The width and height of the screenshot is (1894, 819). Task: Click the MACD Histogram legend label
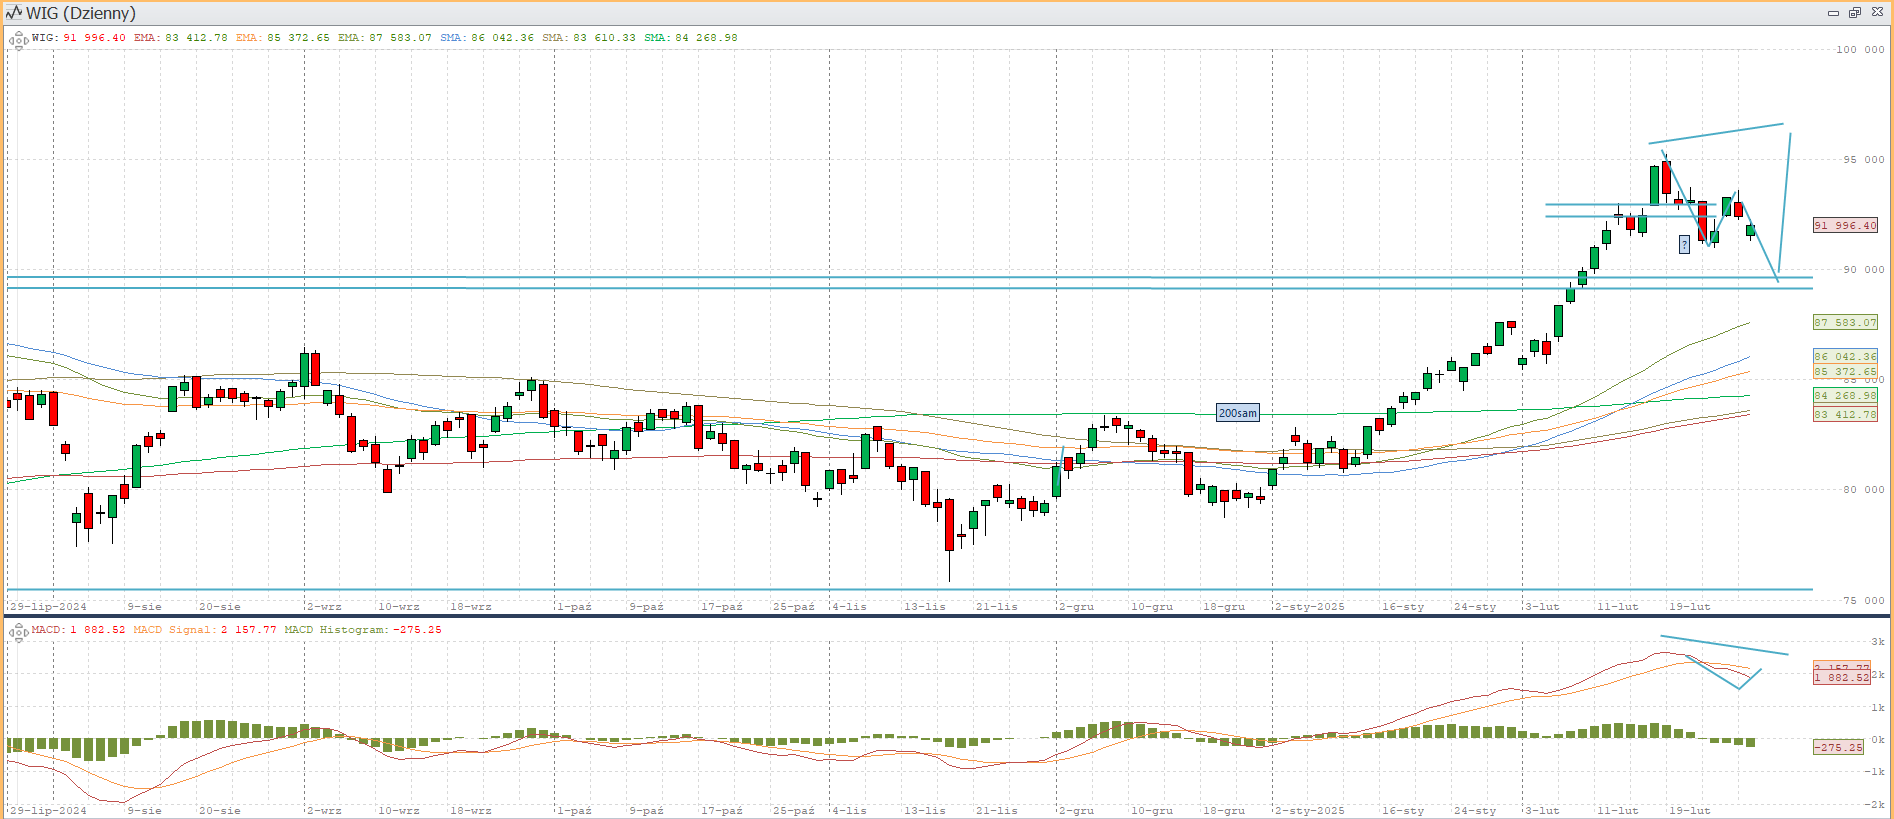pos(362,630)
